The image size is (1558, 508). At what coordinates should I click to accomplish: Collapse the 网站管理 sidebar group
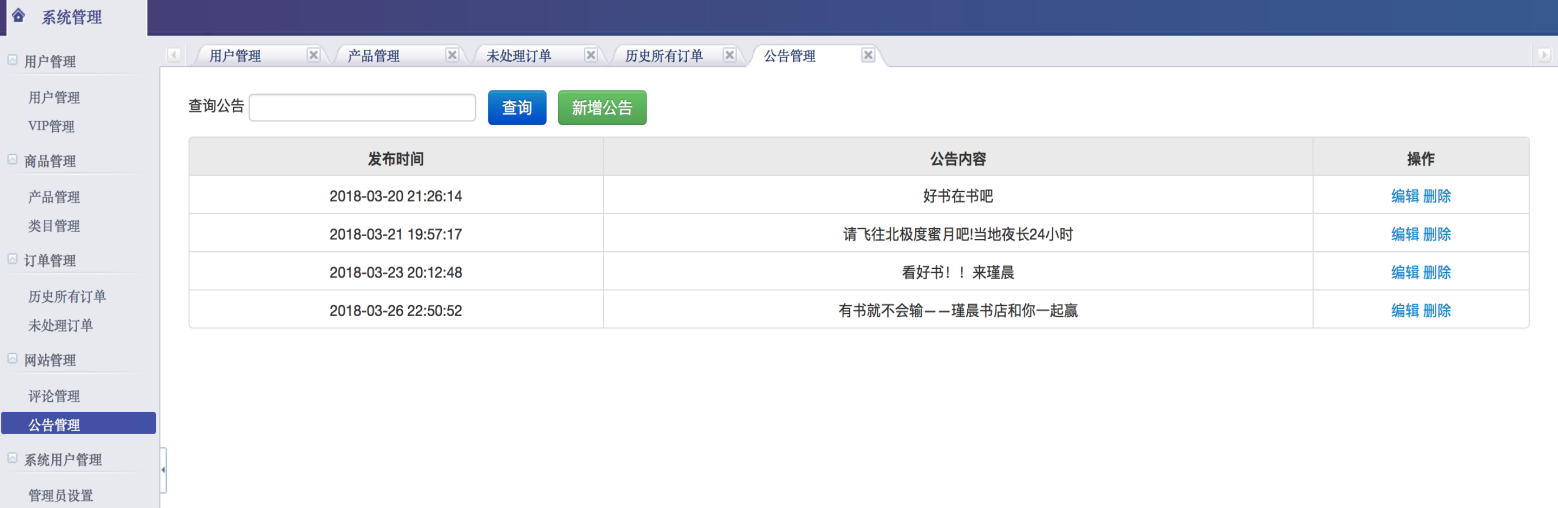point(12,359)
